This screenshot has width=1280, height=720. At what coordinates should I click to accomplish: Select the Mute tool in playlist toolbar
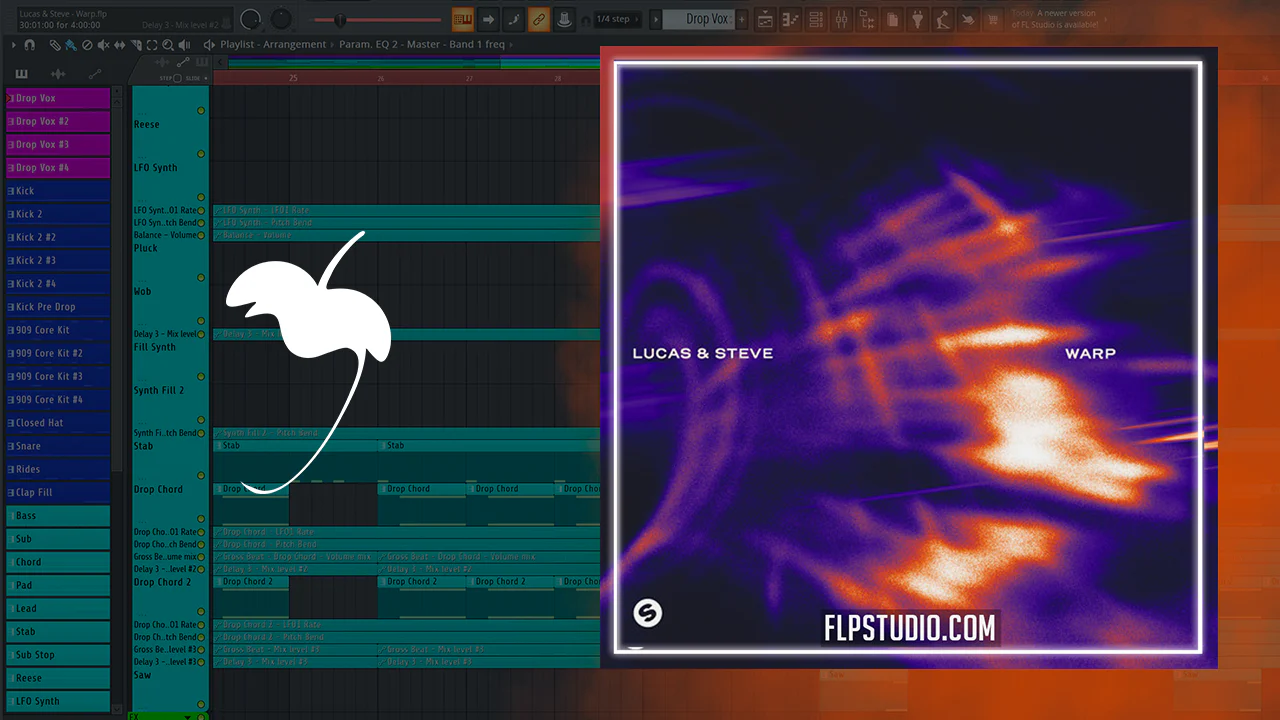coord(103,45)
